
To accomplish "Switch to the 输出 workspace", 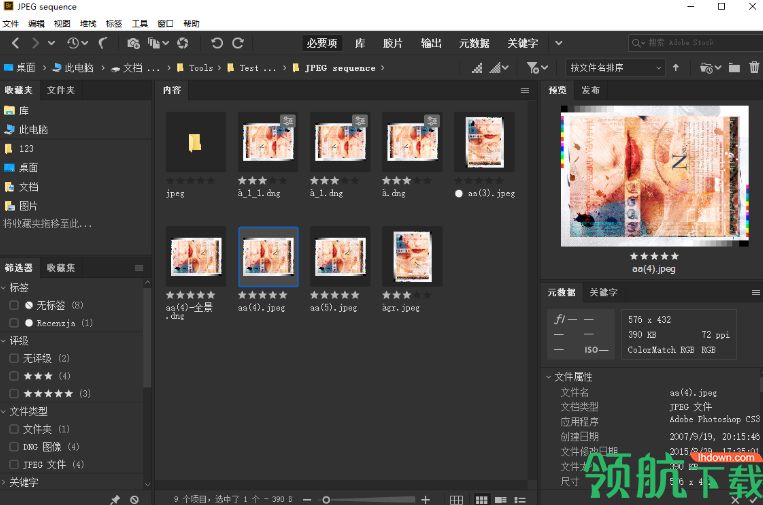I will [x=431, y=43].
